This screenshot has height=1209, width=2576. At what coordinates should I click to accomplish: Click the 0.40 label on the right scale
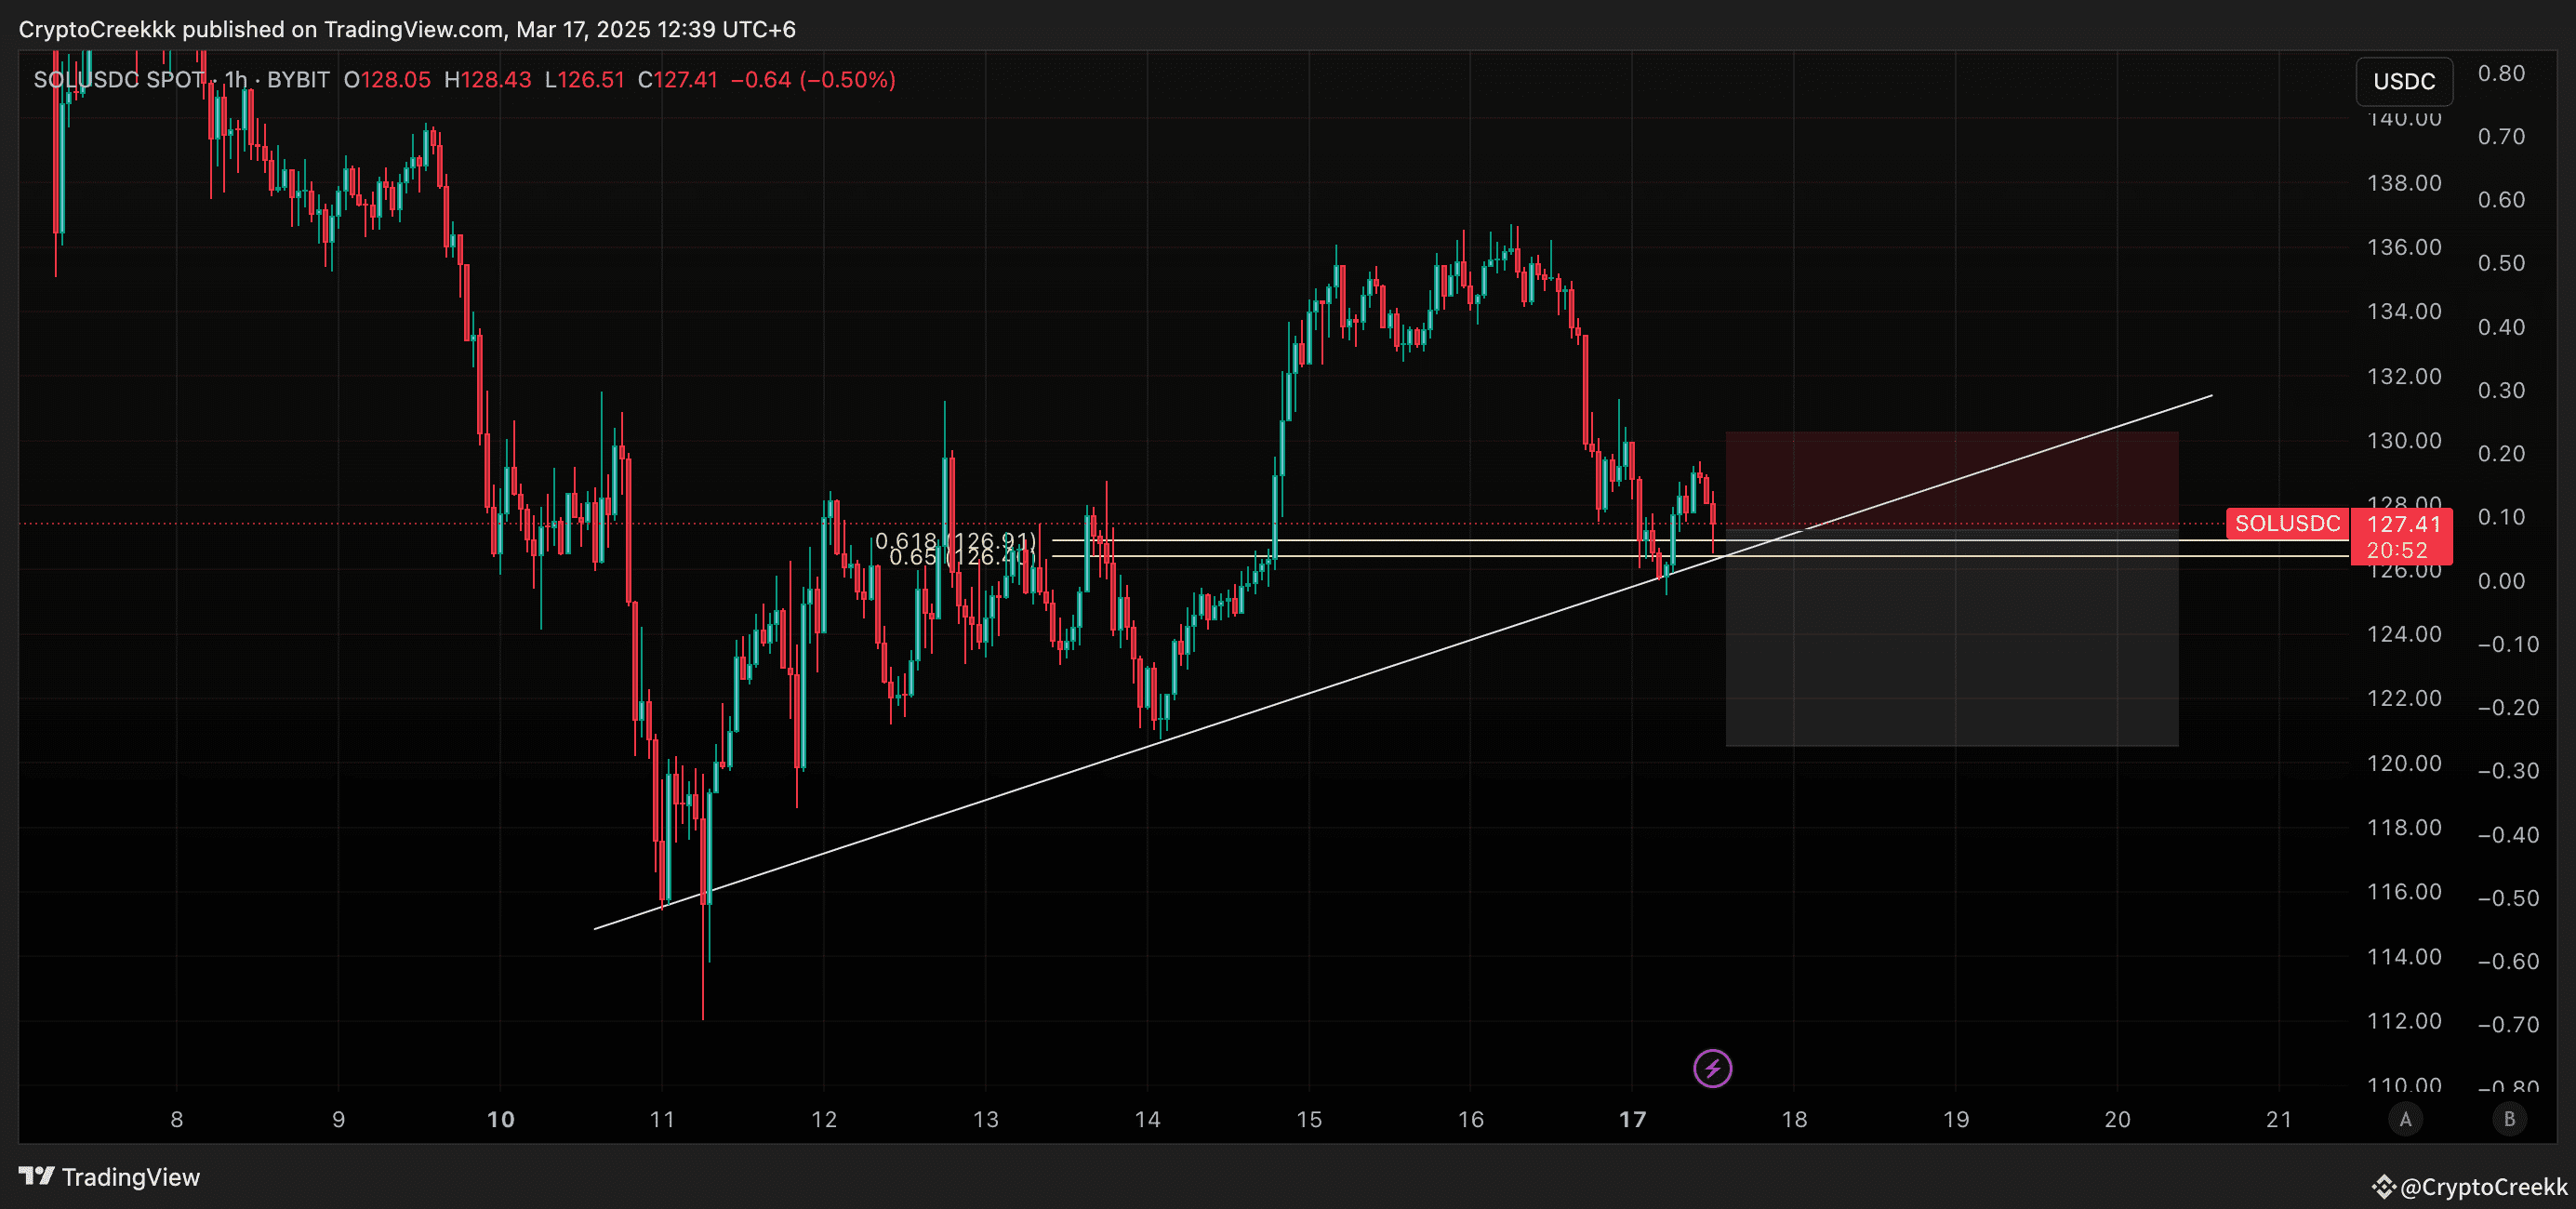(x=2501, y=327)
